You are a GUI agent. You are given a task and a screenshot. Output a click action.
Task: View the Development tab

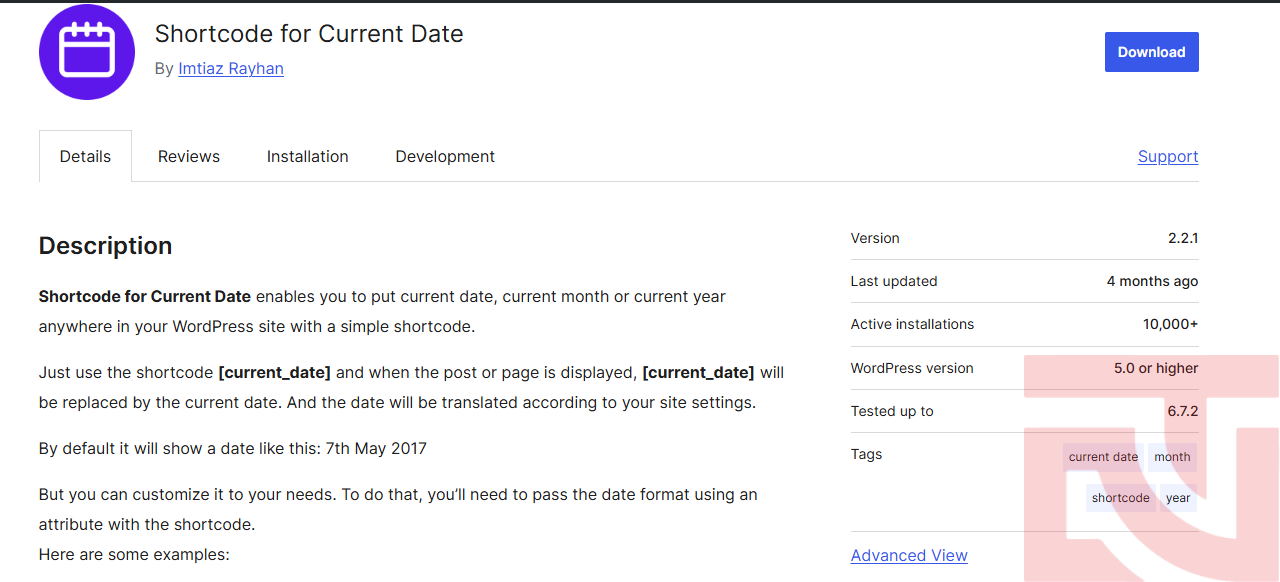(x=445, y=156)
